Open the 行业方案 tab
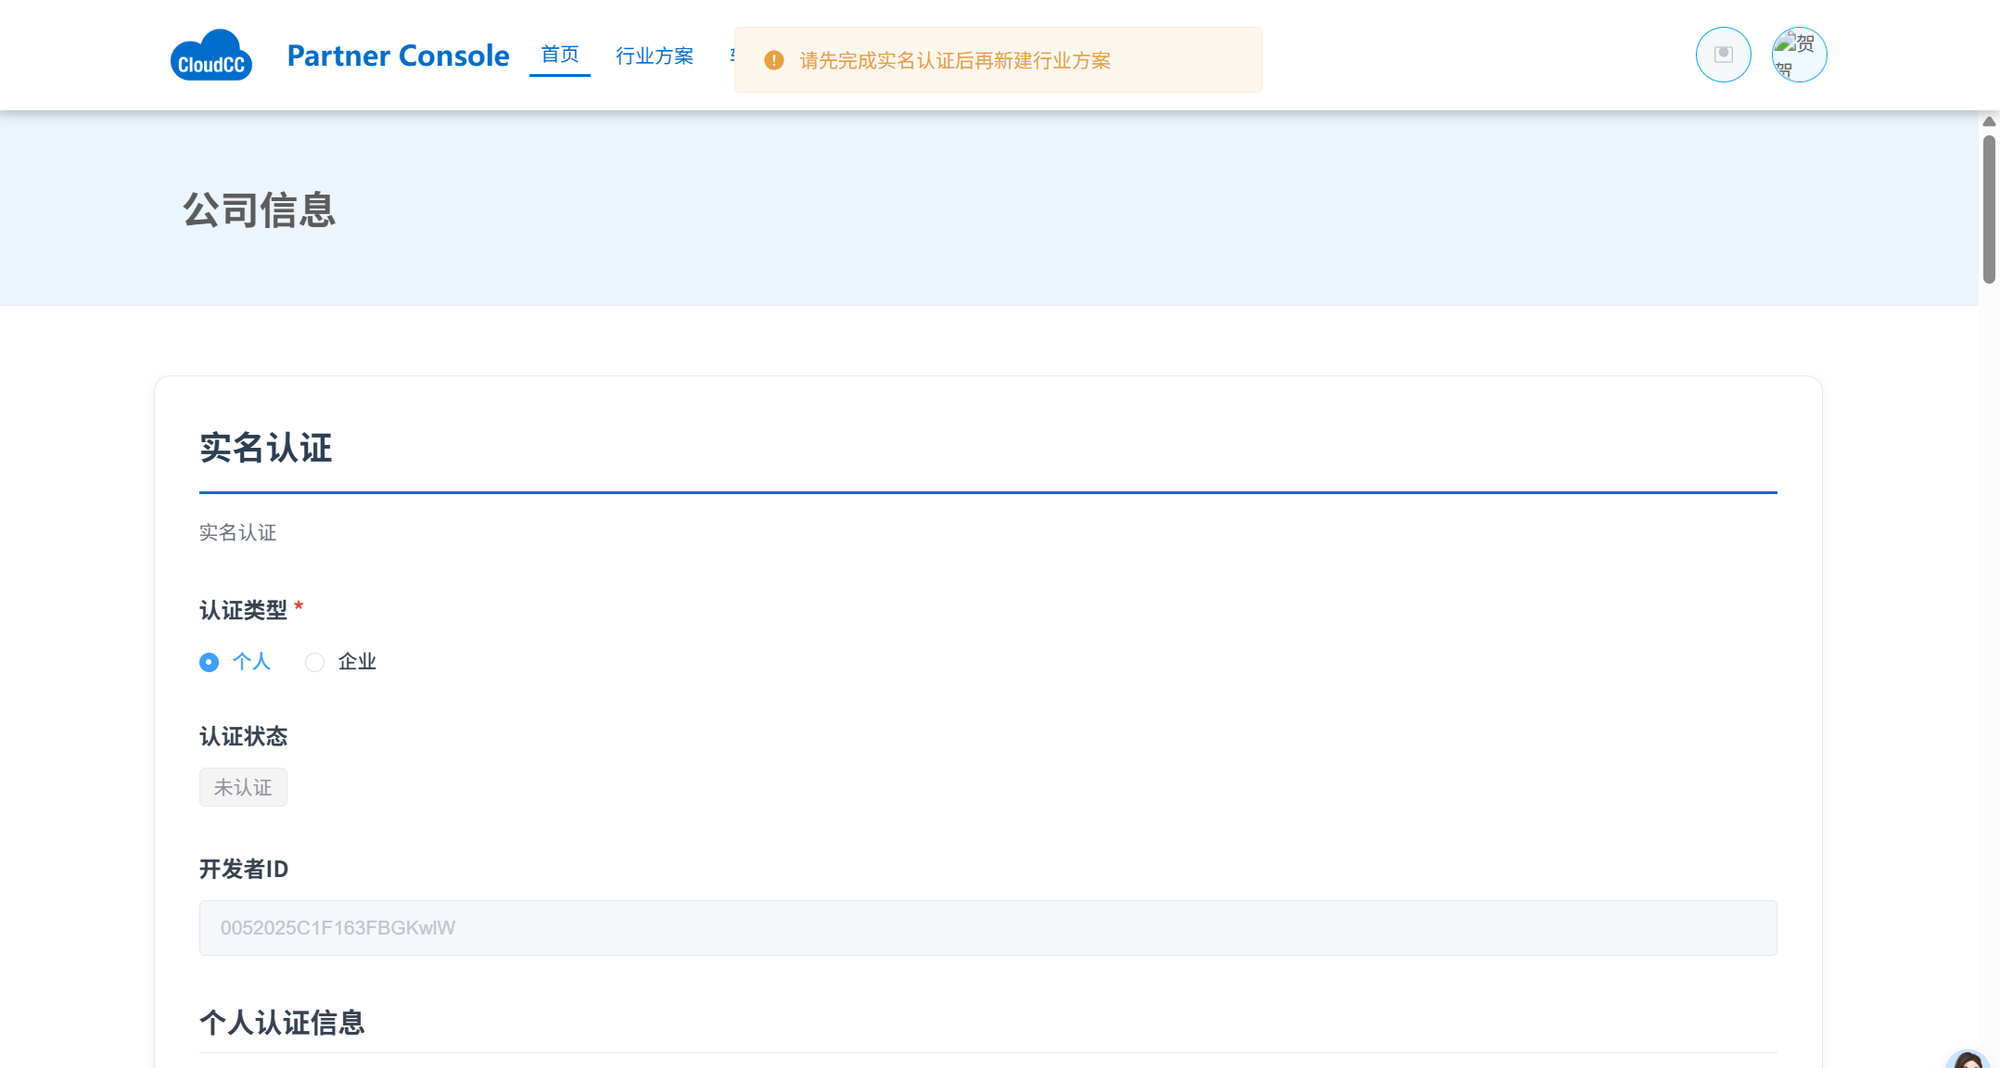This screenshot has height=1068, width=2000. (x=654, y=56)
